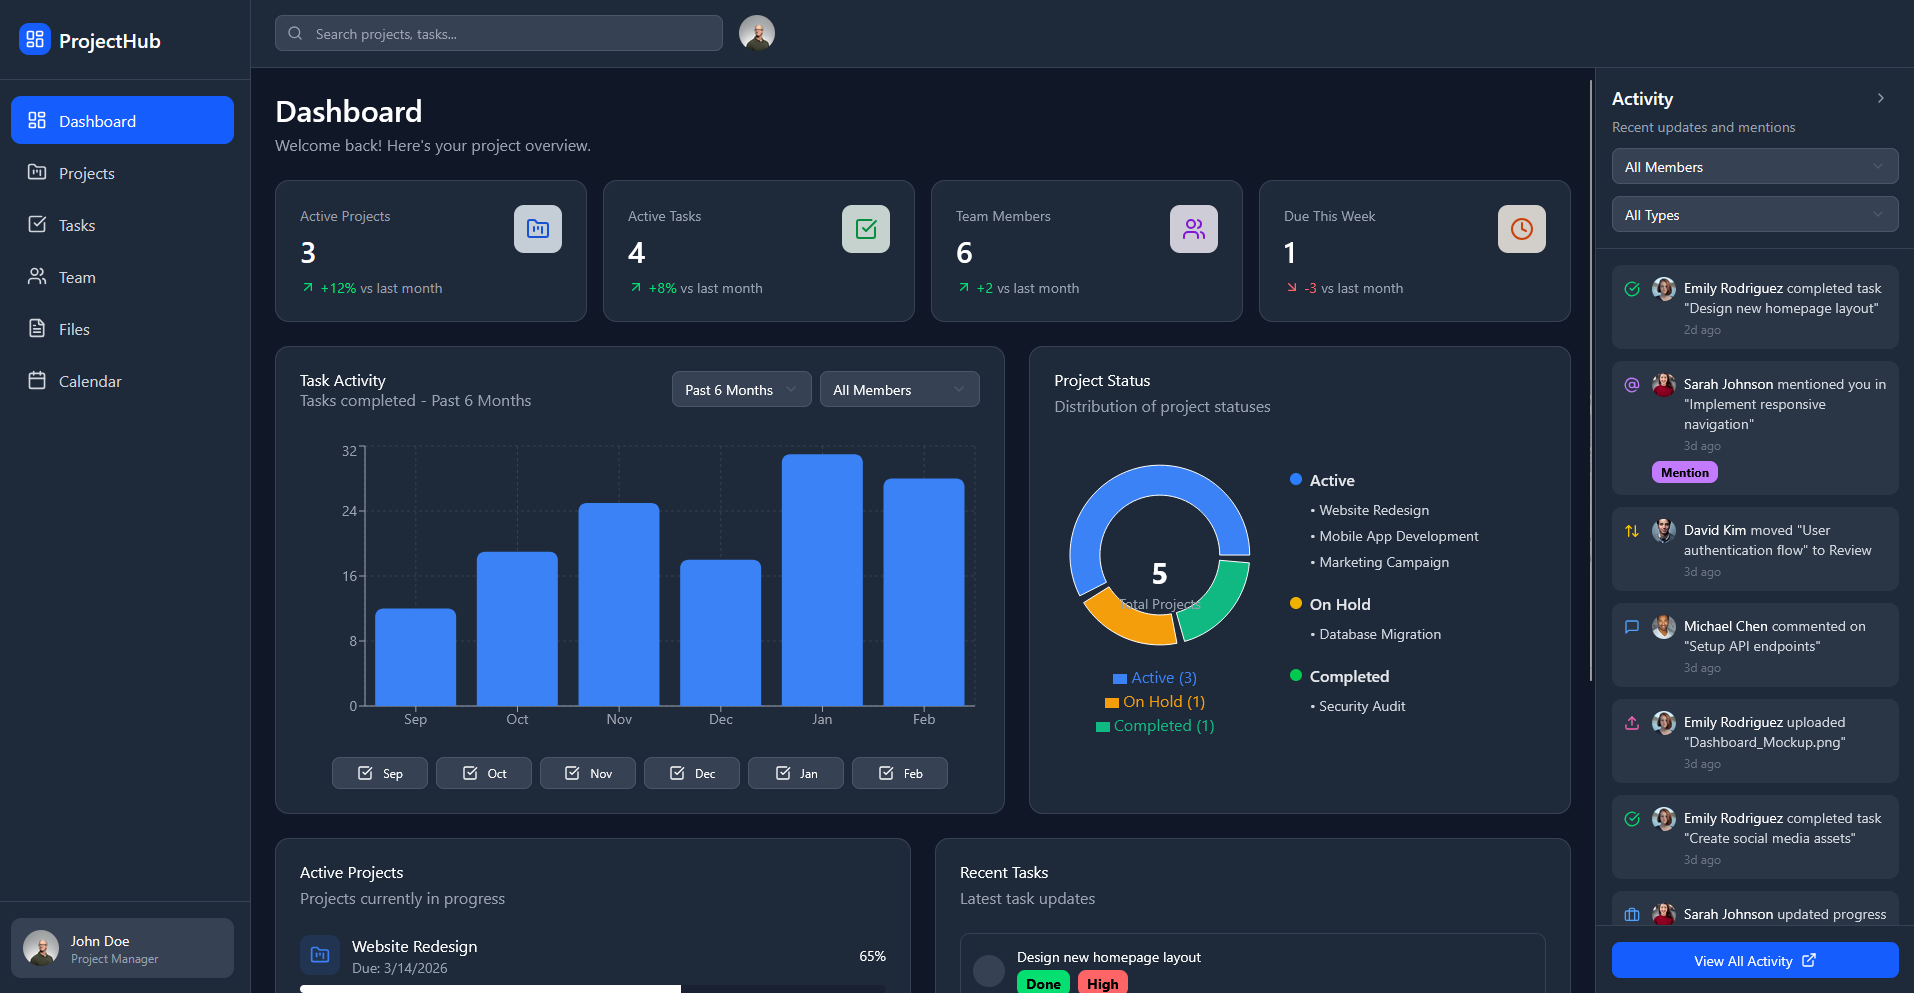Toggle the Feb month checkbox button
This screenshot has width=1914, height=993.
(x=900, y=773)
